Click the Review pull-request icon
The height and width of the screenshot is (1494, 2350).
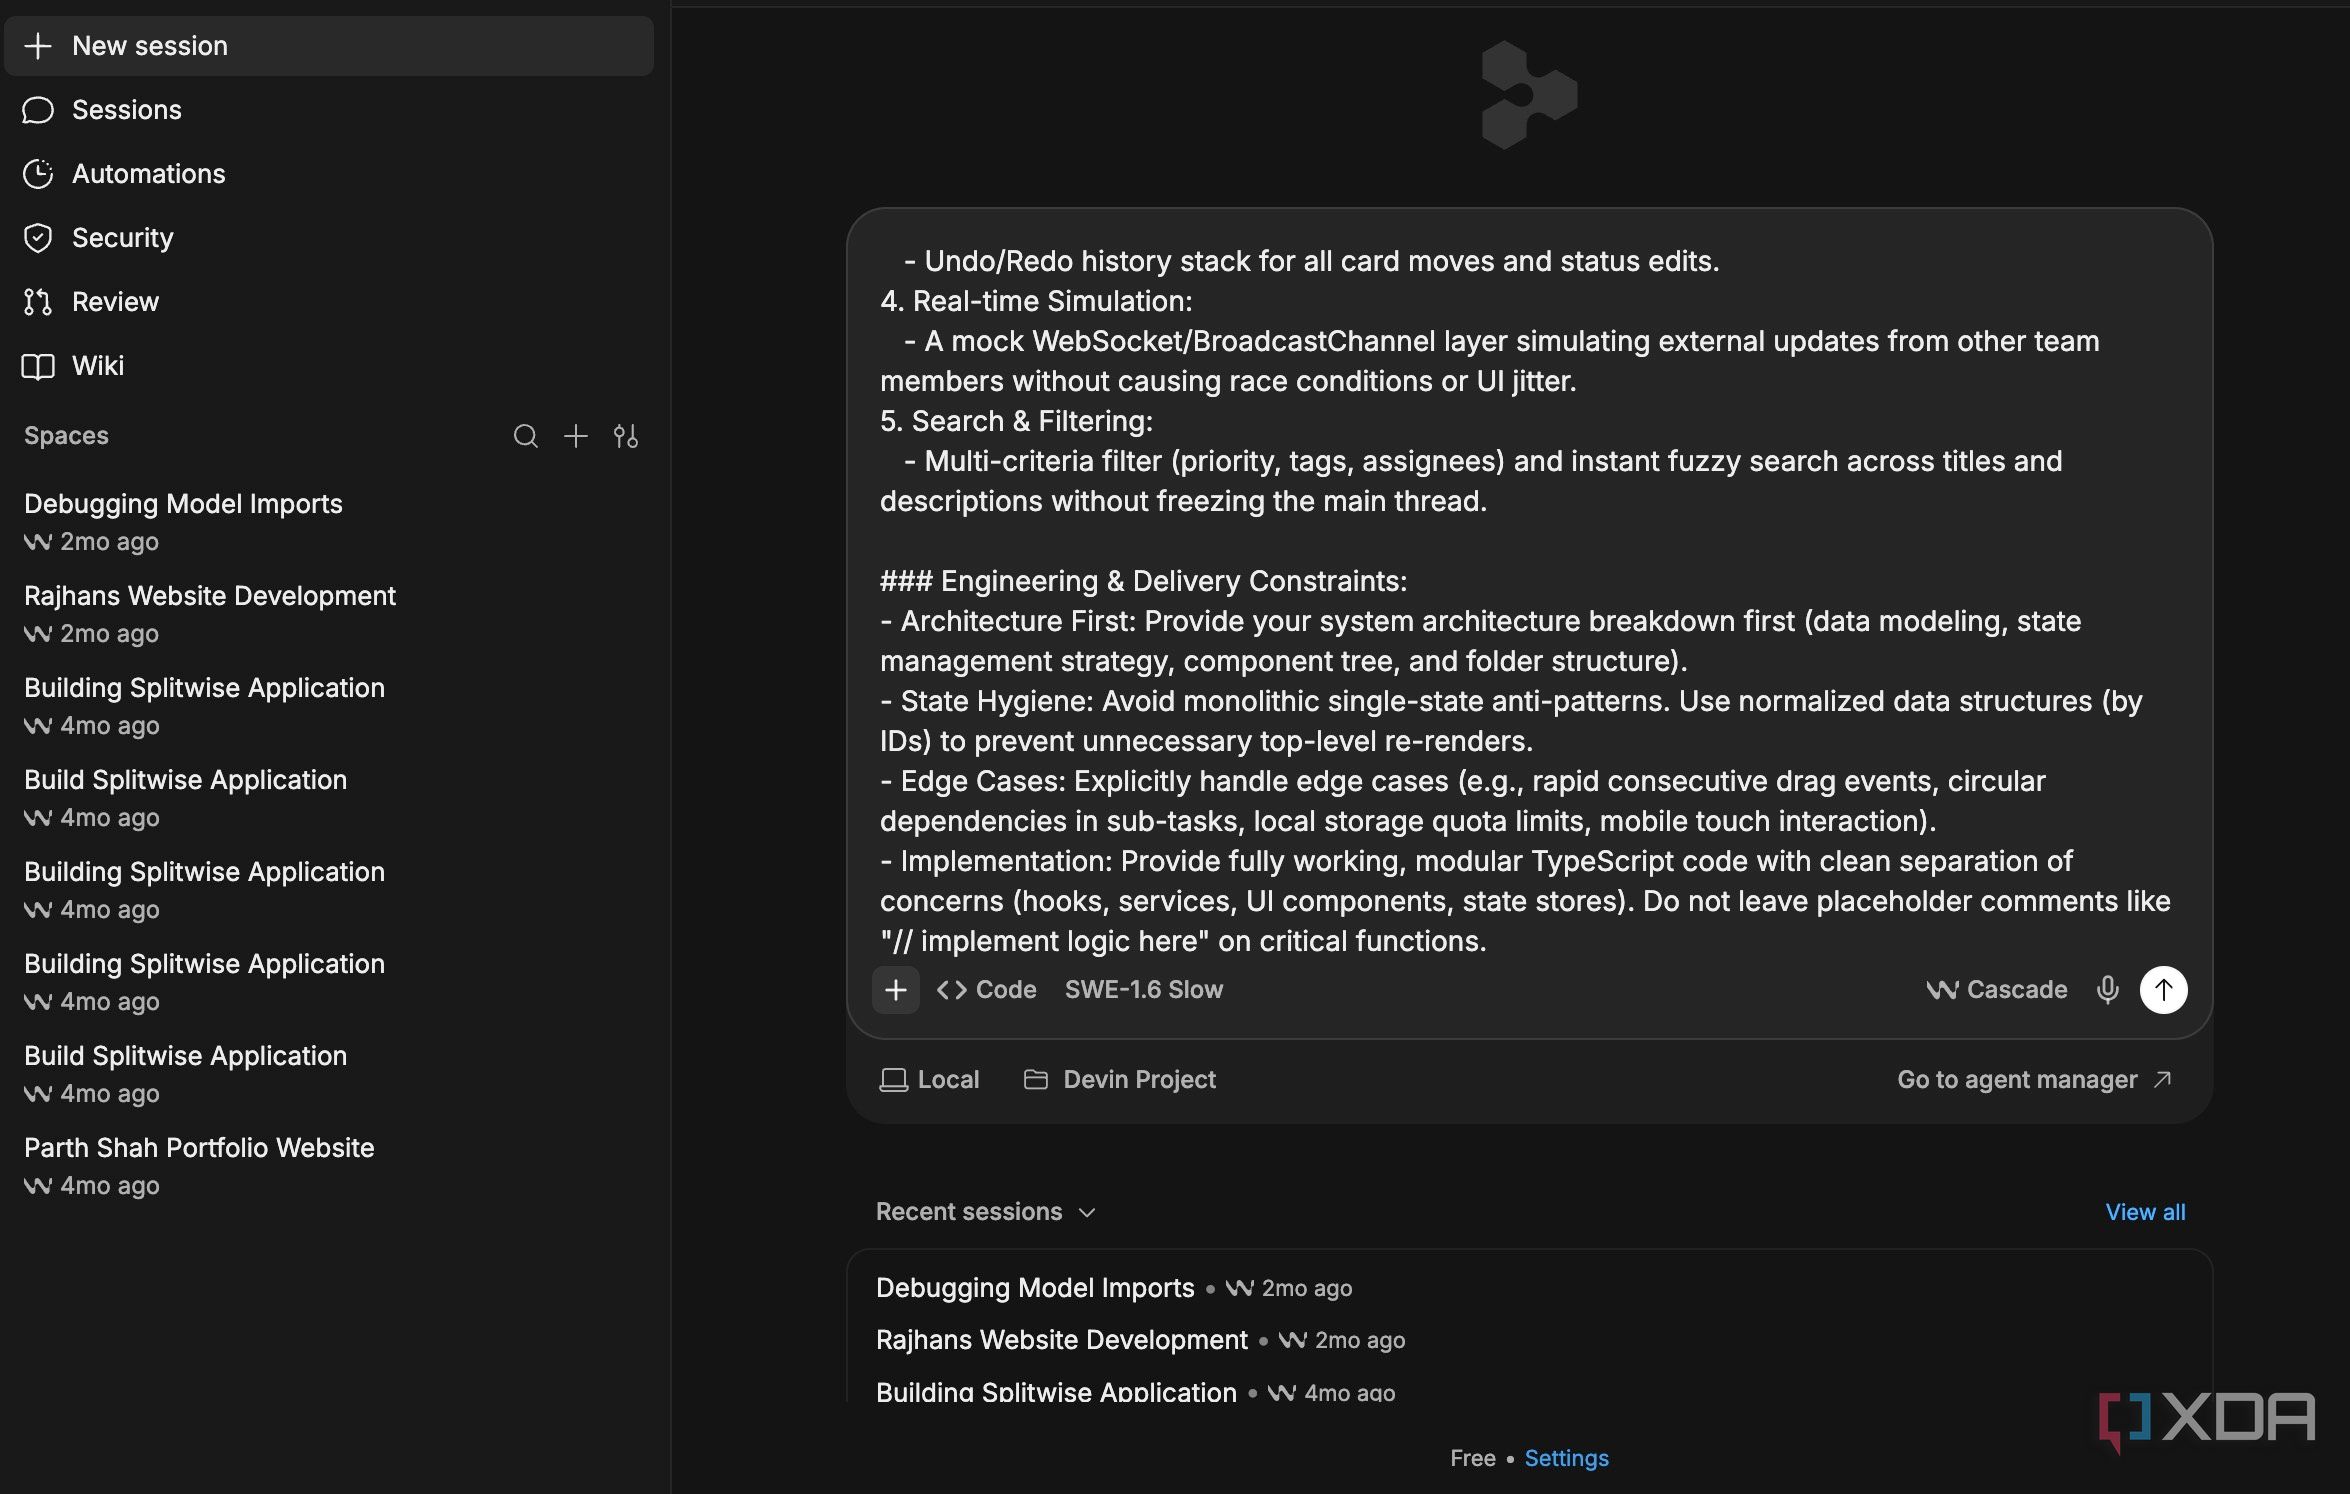(38, 302)
